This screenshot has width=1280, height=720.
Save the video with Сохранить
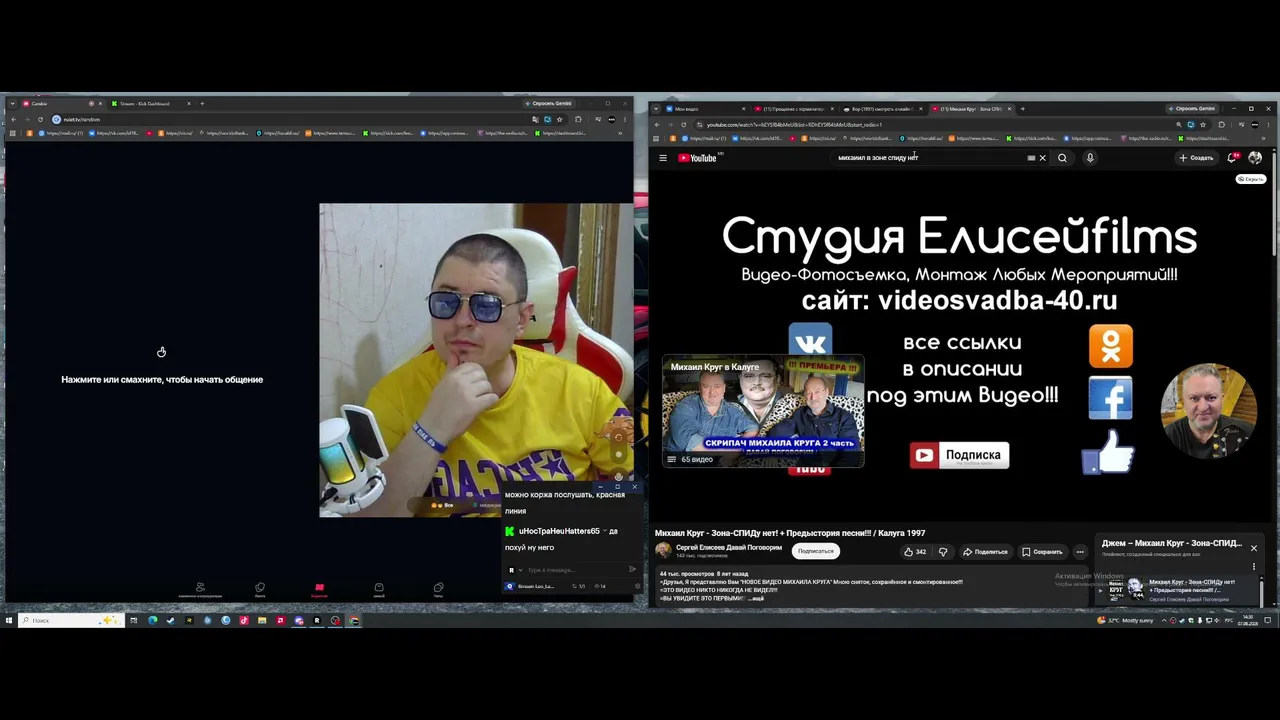[x=1042, y=552]
